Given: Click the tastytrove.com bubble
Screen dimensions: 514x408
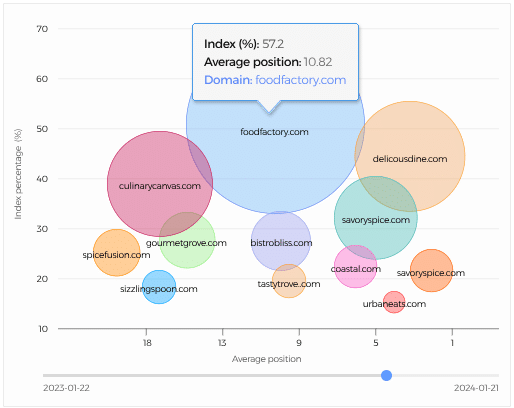Looking at the screenshot, I should [289, 281].
